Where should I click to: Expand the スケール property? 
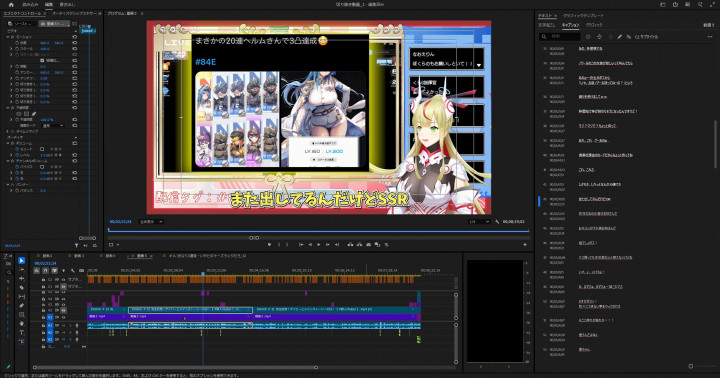(x=11, y=49)
